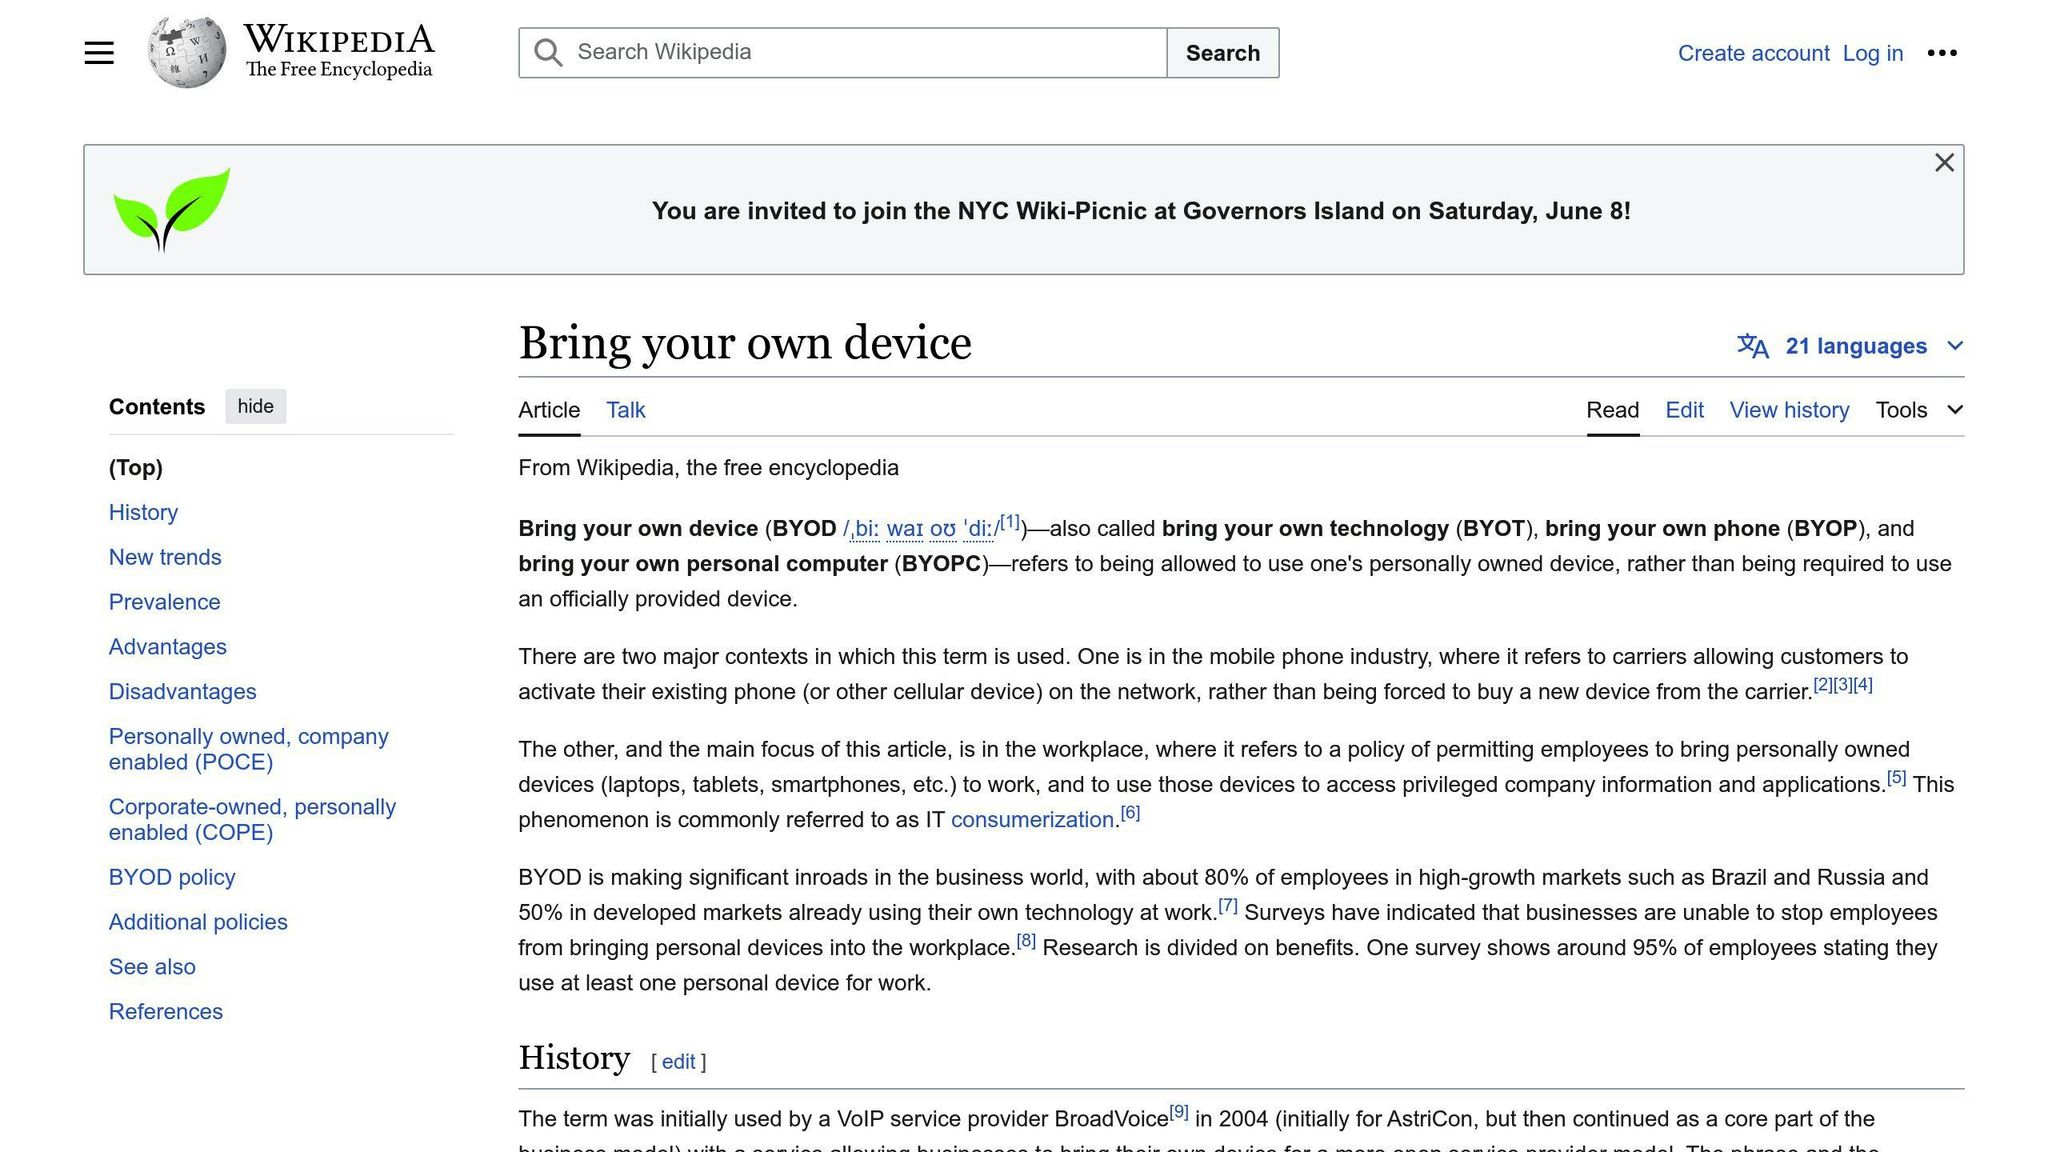Click citation reference [5] superscript
Viewport: 2048px width, 1152px height.
(x=1897, y=776)
